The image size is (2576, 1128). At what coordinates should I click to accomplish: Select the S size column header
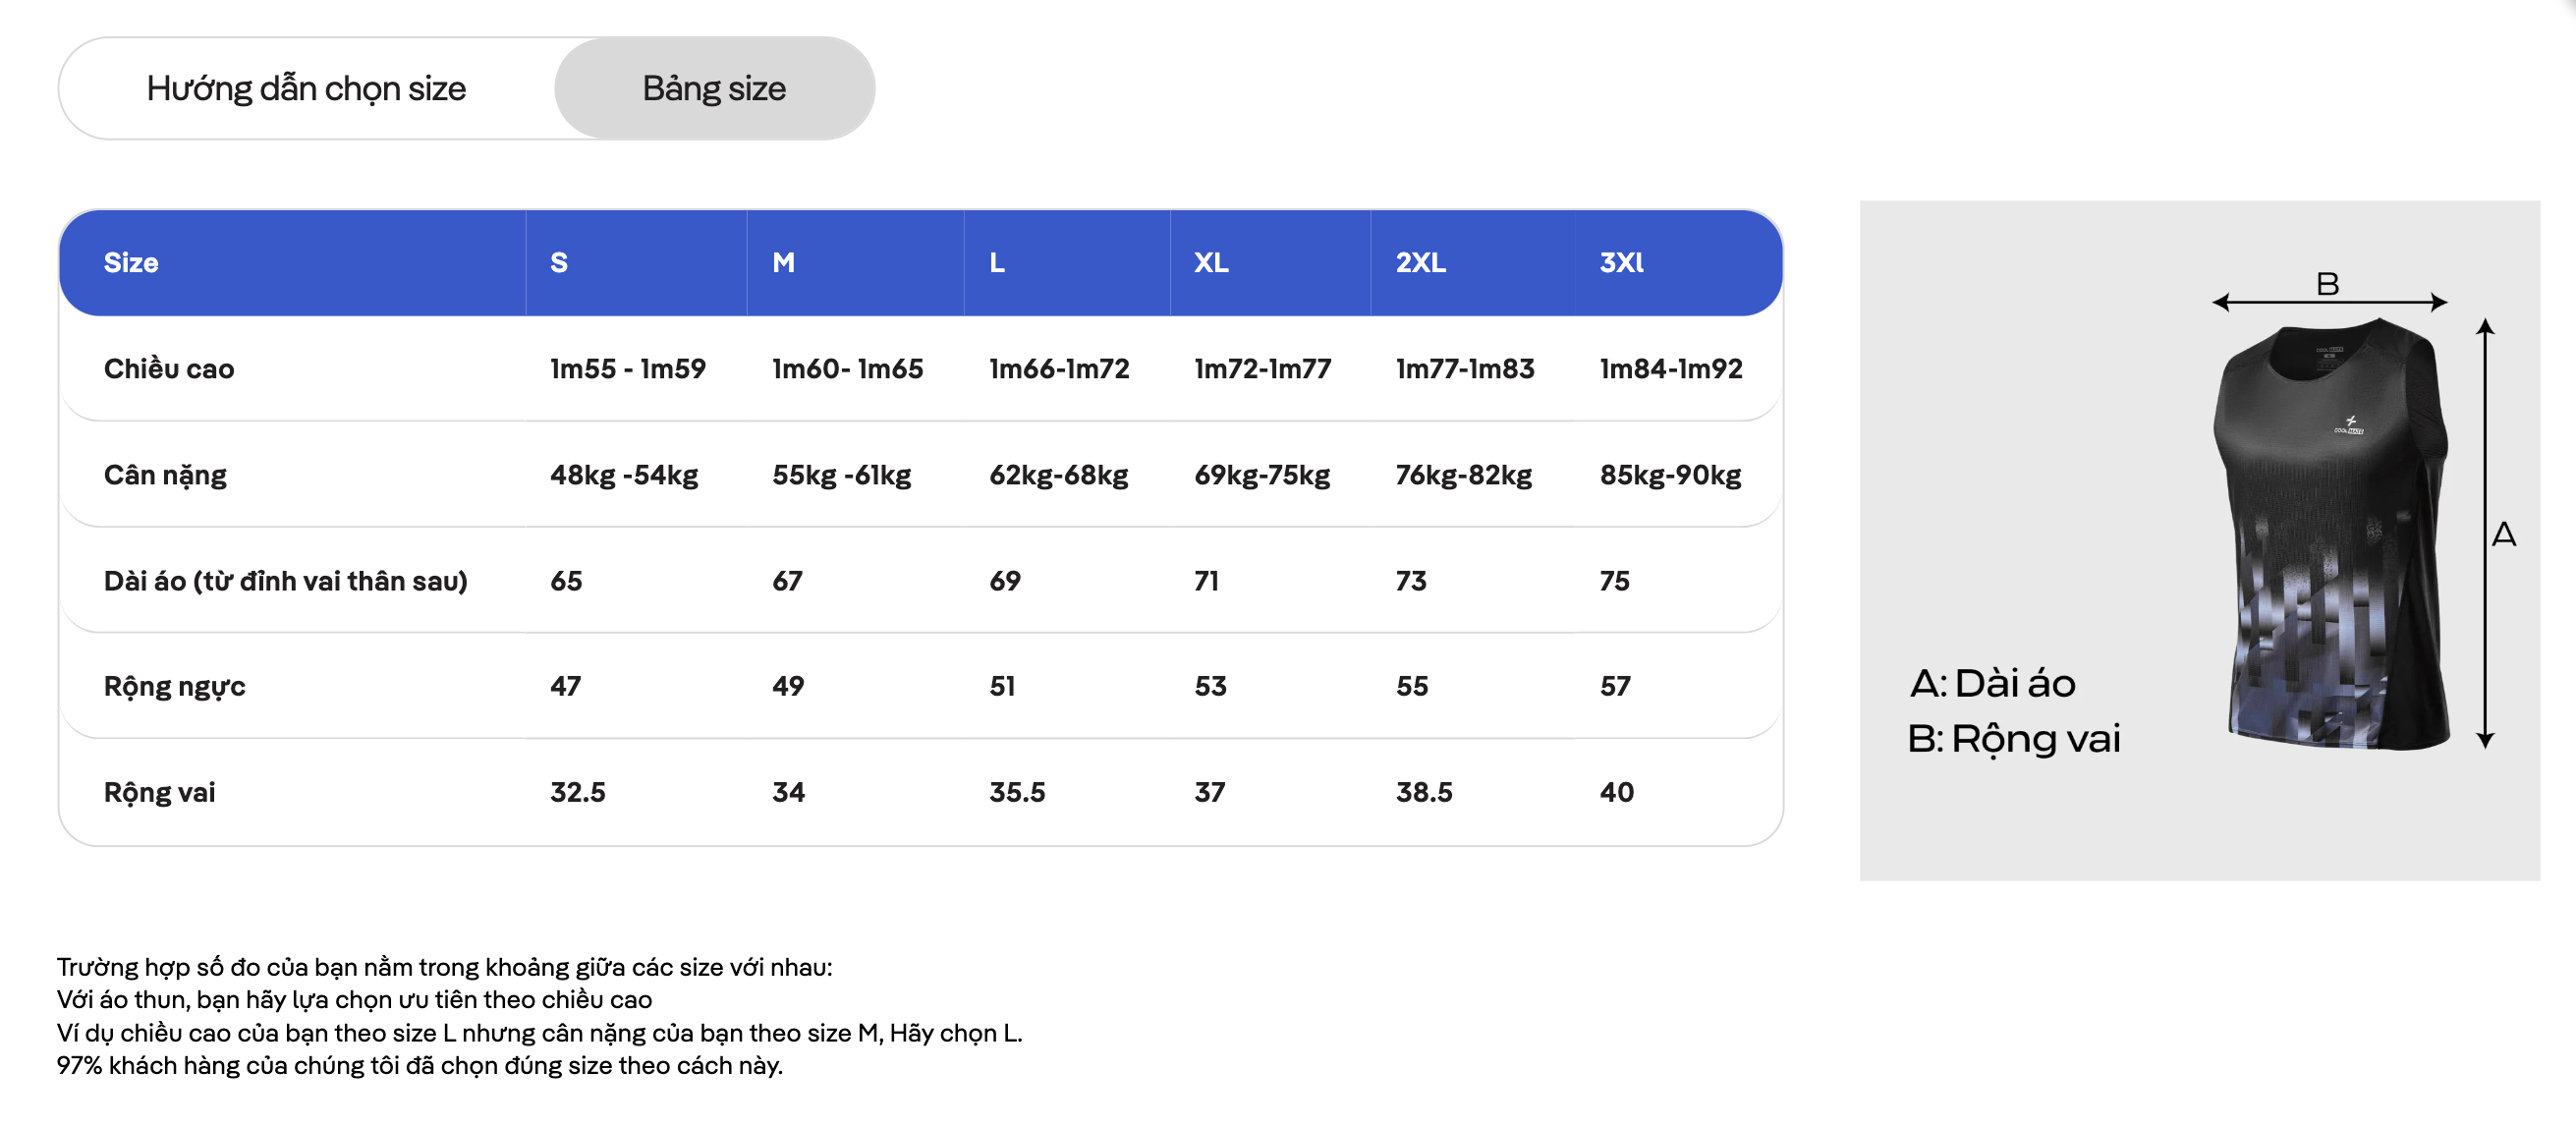tap(559, 263)
